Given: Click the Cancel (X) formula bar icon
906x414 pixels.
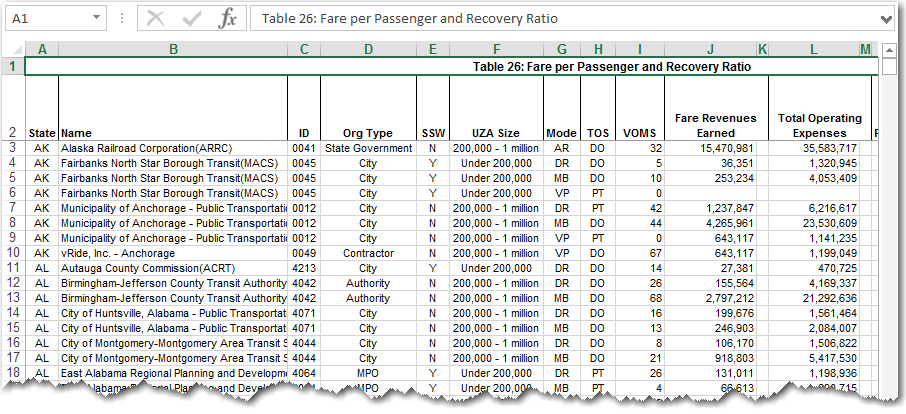Looking at the screenshot, I should (155, 18).
